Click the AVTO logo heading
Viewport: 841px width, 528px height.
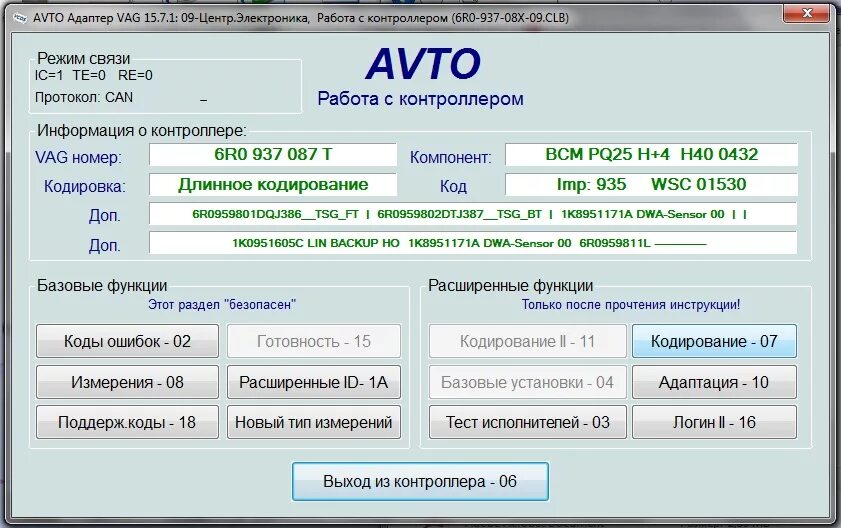[x=423, y=64]
